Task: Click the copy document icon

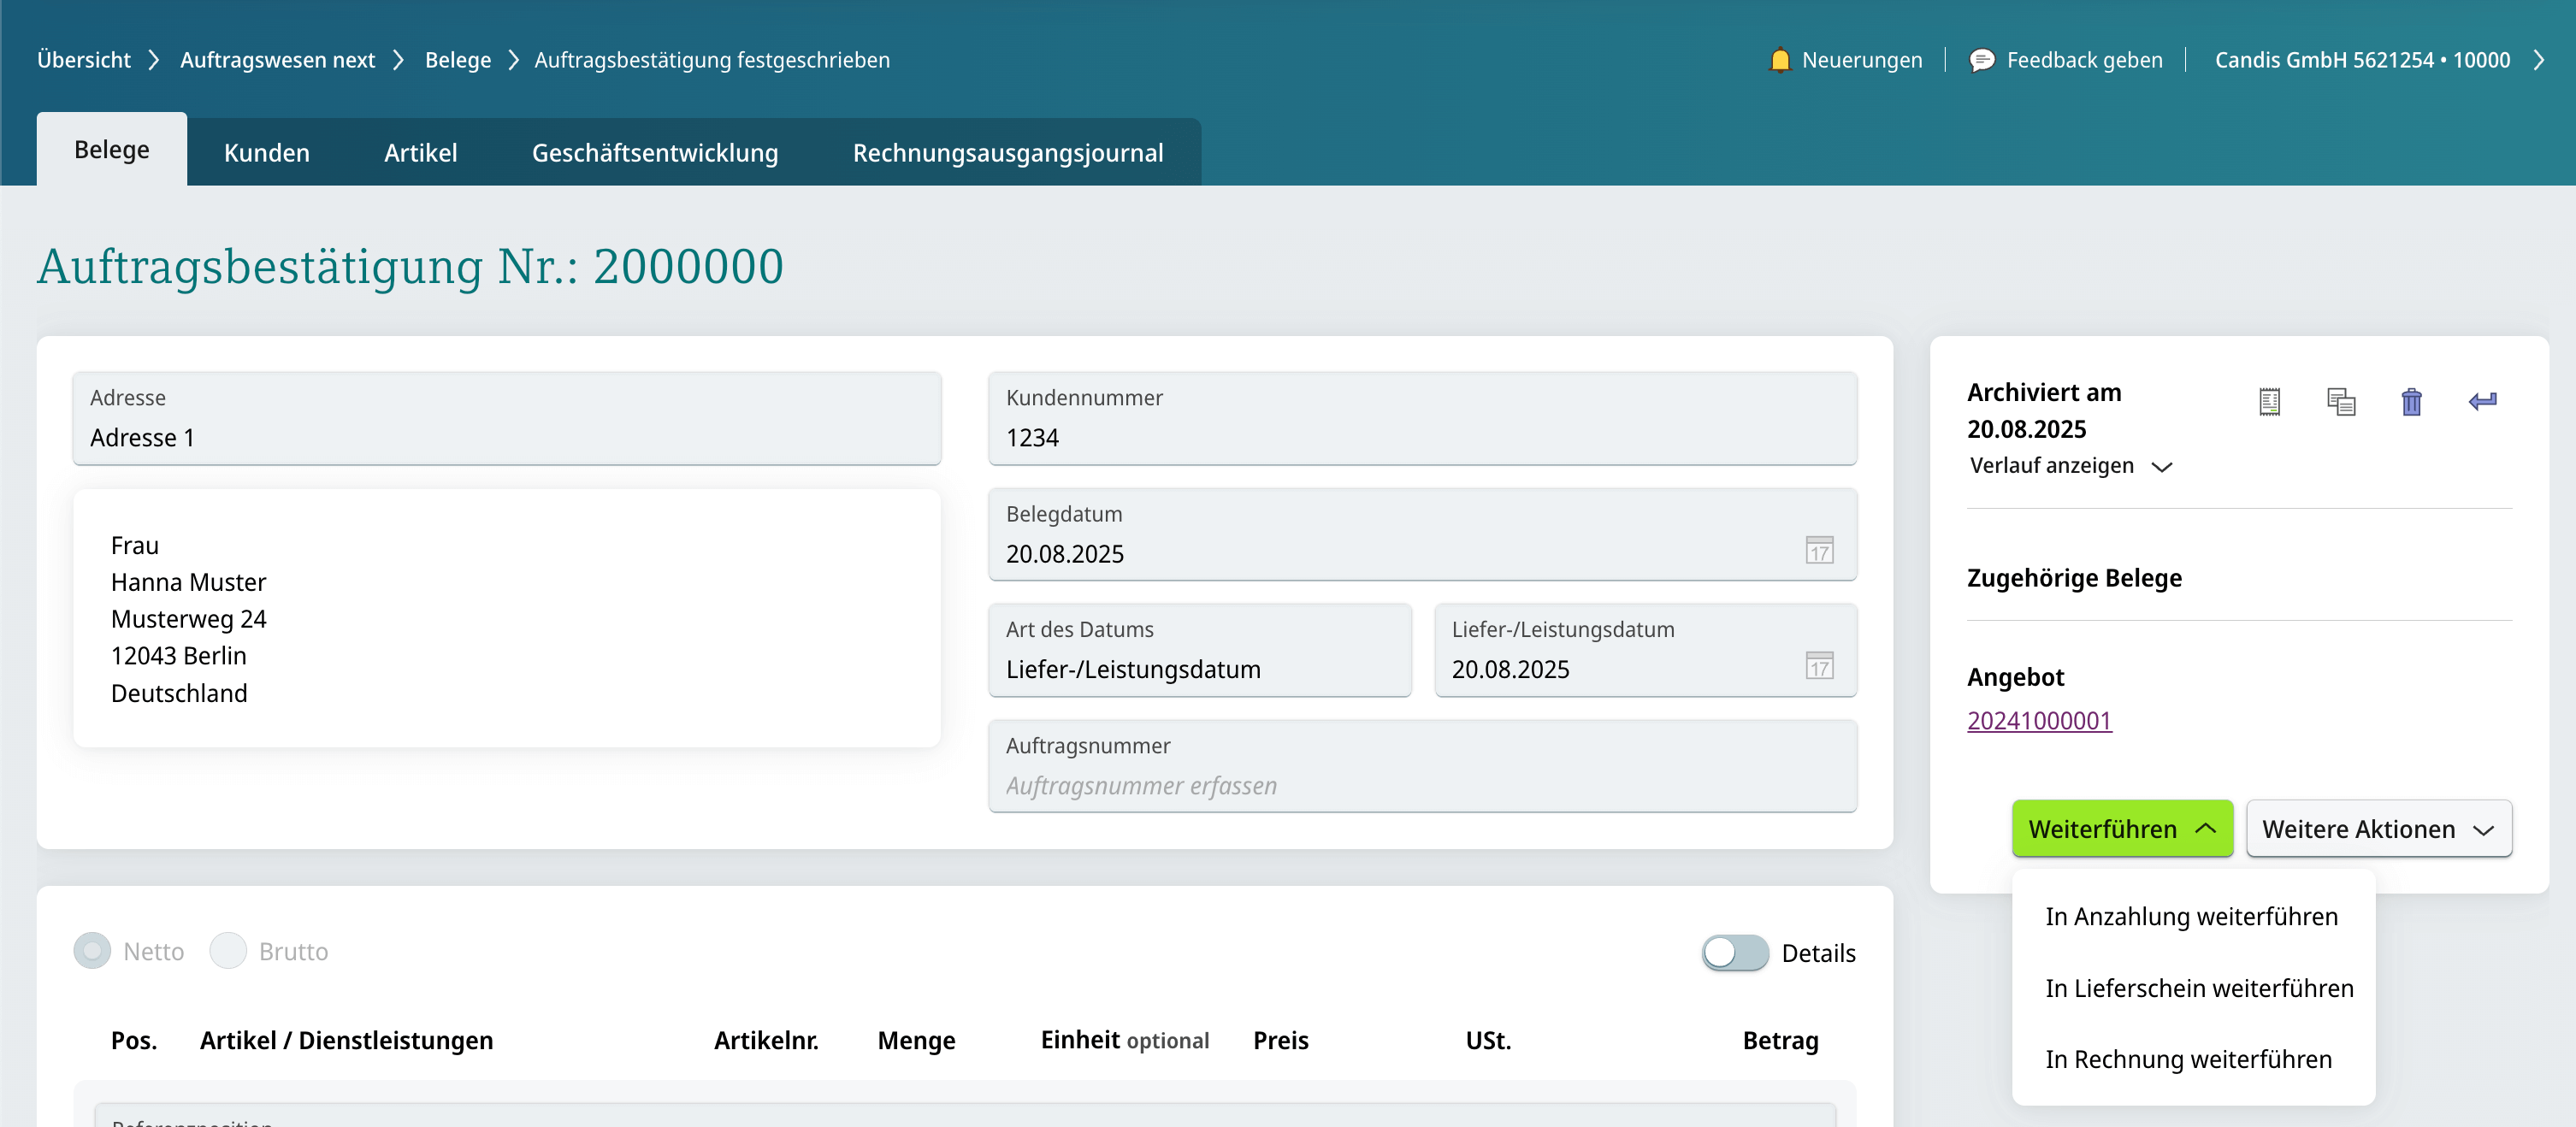Action: pyautogui.click(x=2340, y=402)
